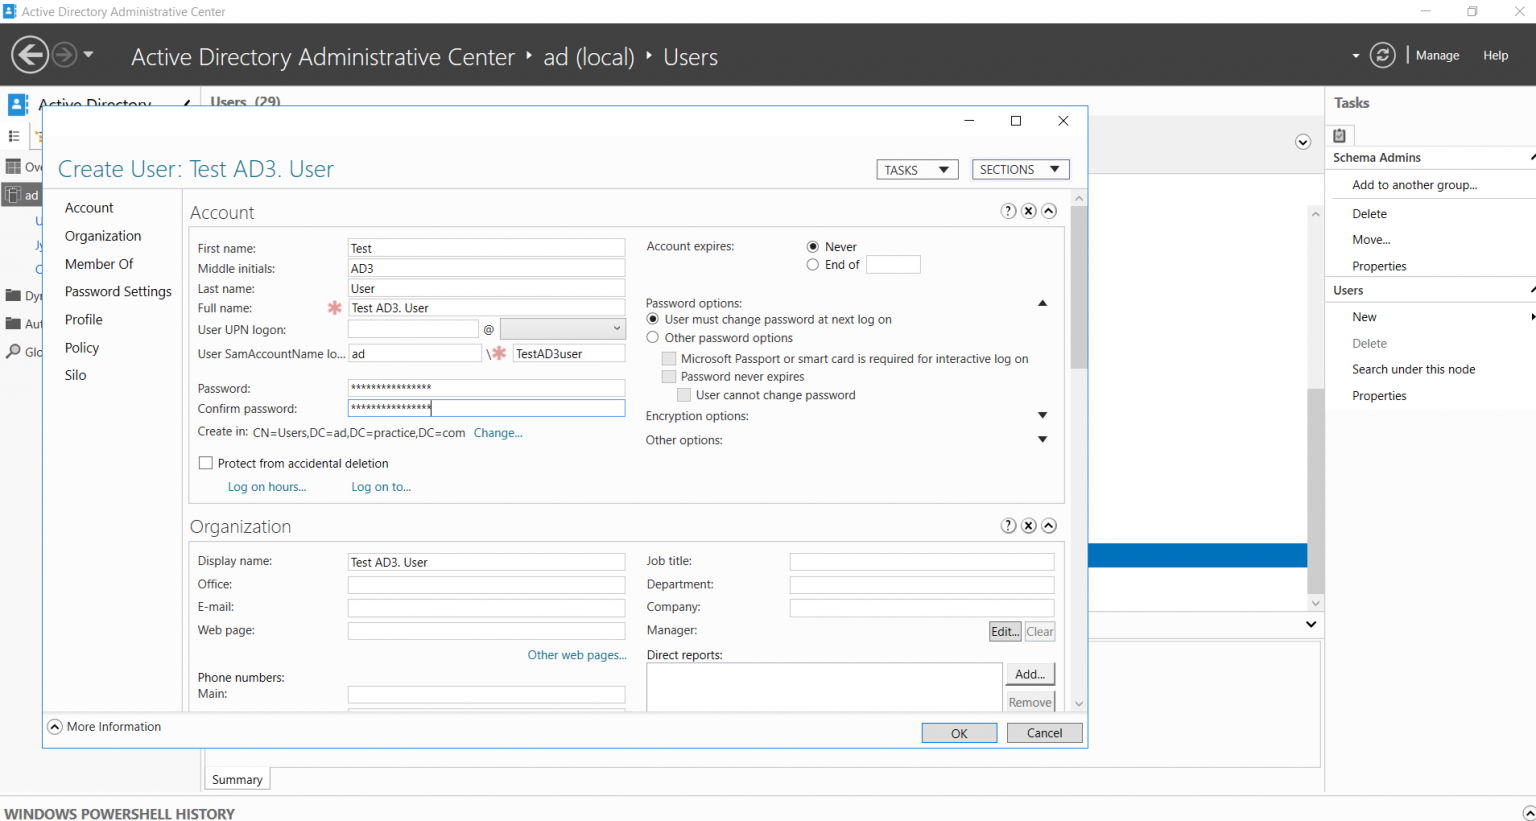This screenshot has height=821, width=1536.
Task: Click the Tasks pane clipboard icon
Action: 1339,135
